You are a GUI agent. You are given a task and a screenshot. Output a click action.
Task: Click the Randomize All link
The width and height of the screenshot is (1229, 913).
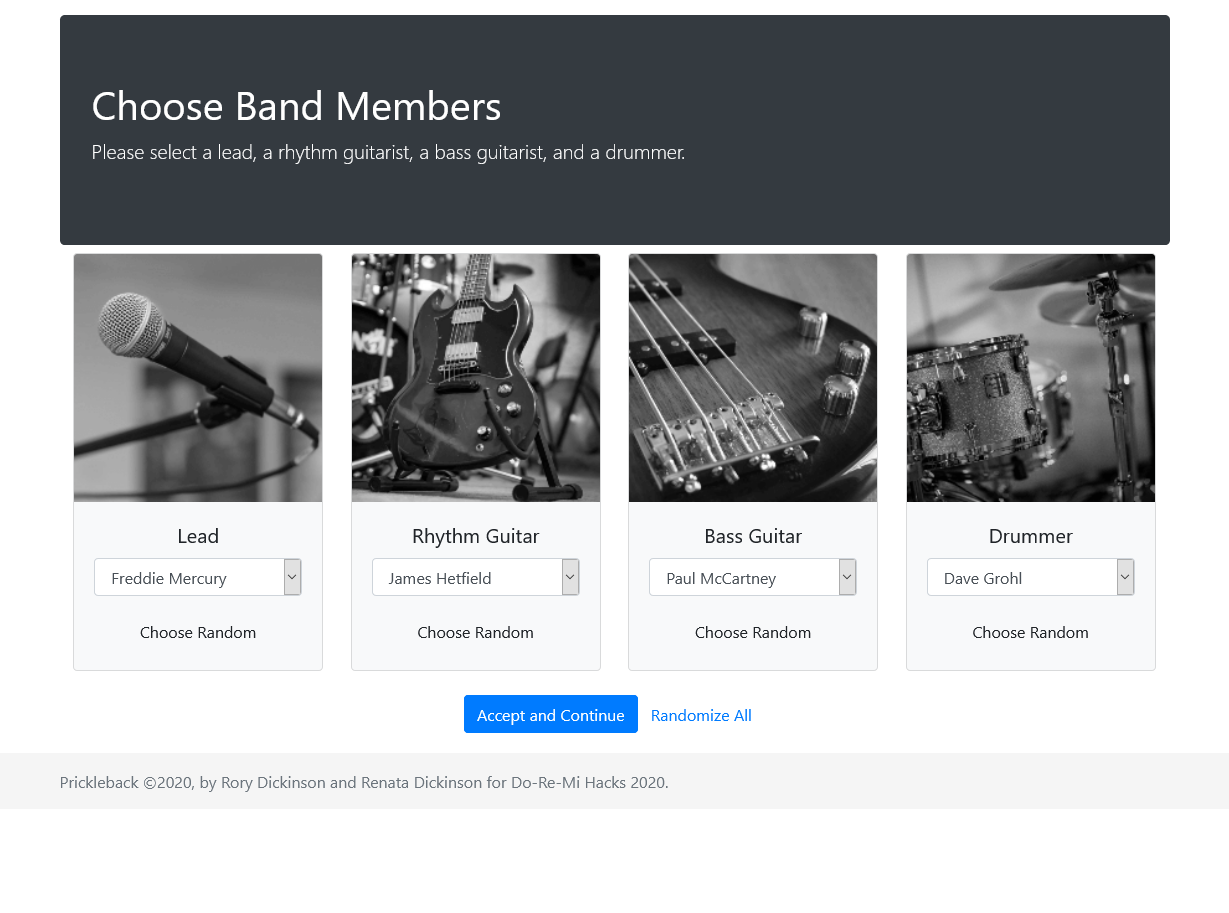[x=701, y=715]
